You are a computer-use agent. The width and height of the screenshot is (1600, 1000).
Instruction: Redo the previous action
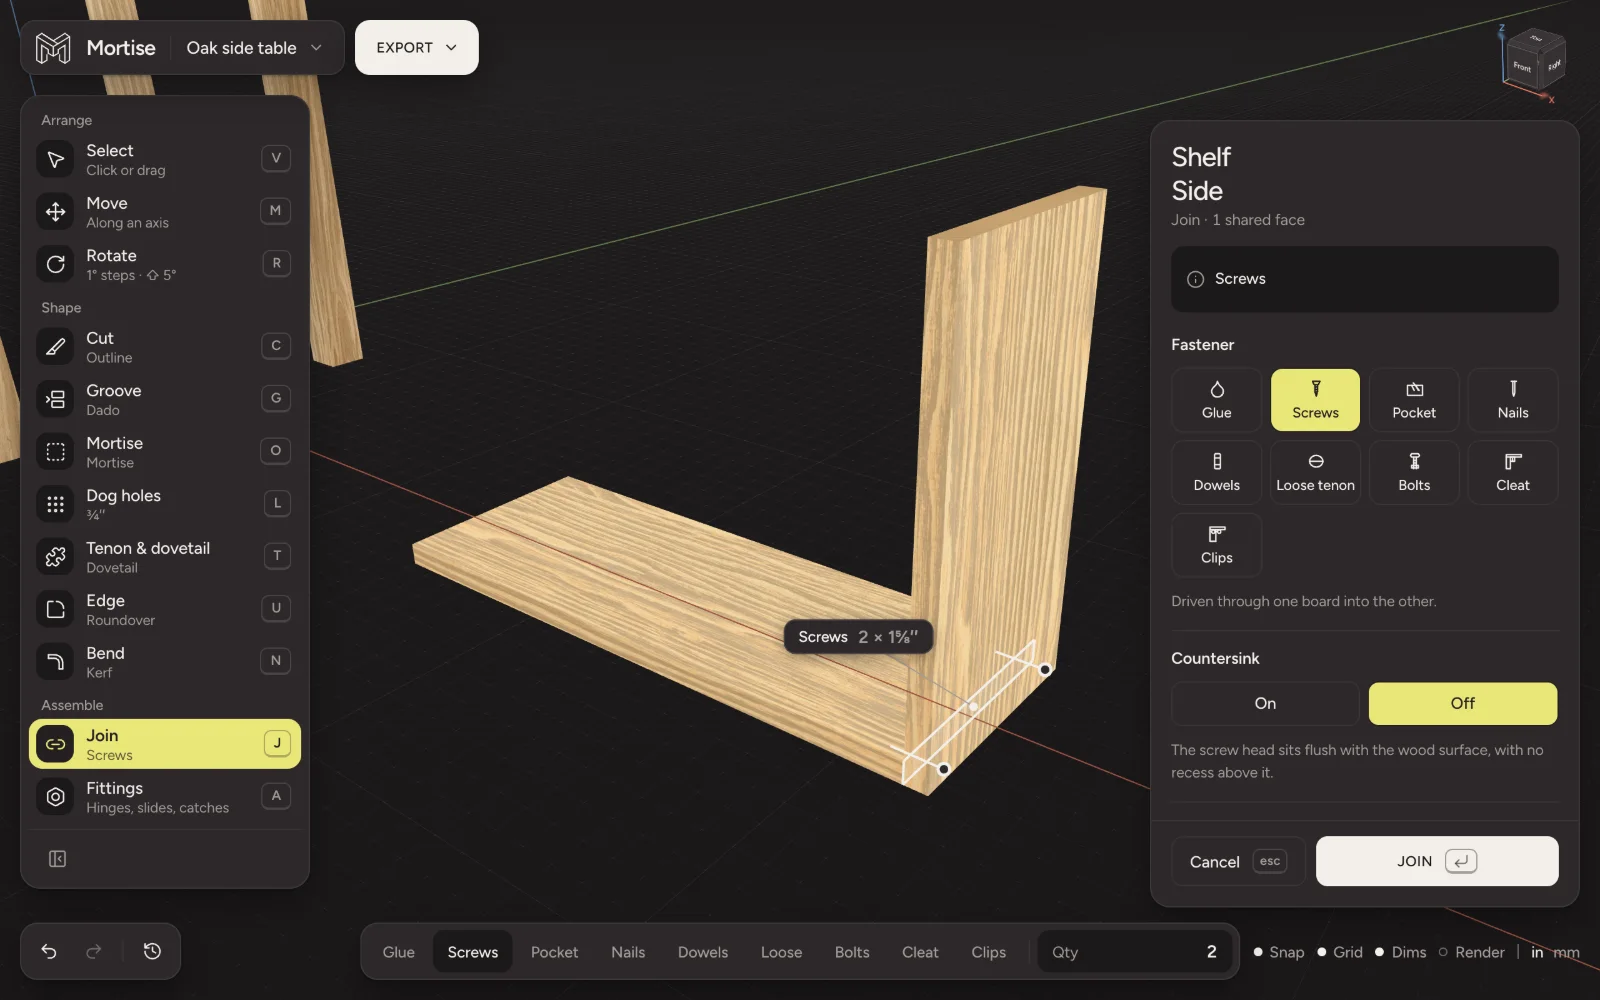pos(94,951)
